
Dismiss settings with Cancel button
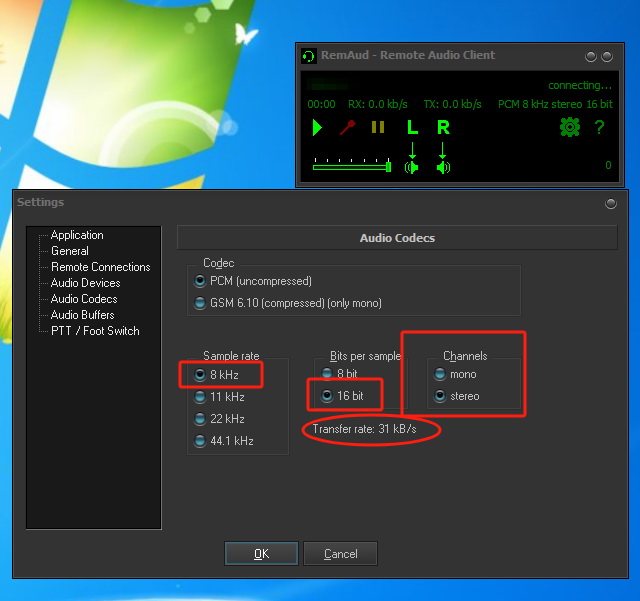point(340,554)
